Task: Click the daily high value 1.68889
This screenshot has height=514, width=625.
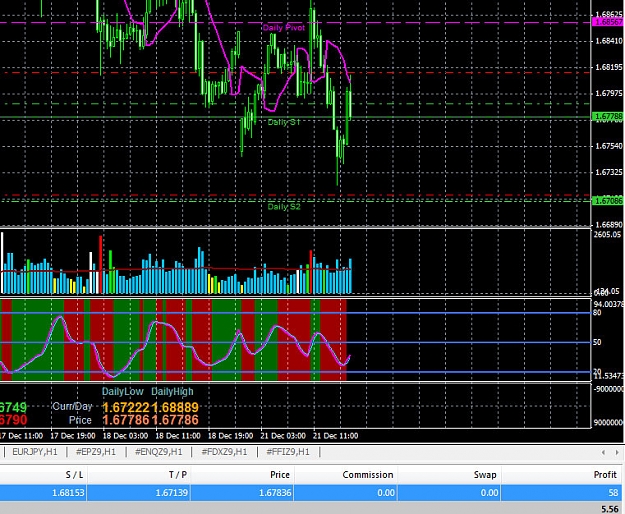Action: coord(175,407)
